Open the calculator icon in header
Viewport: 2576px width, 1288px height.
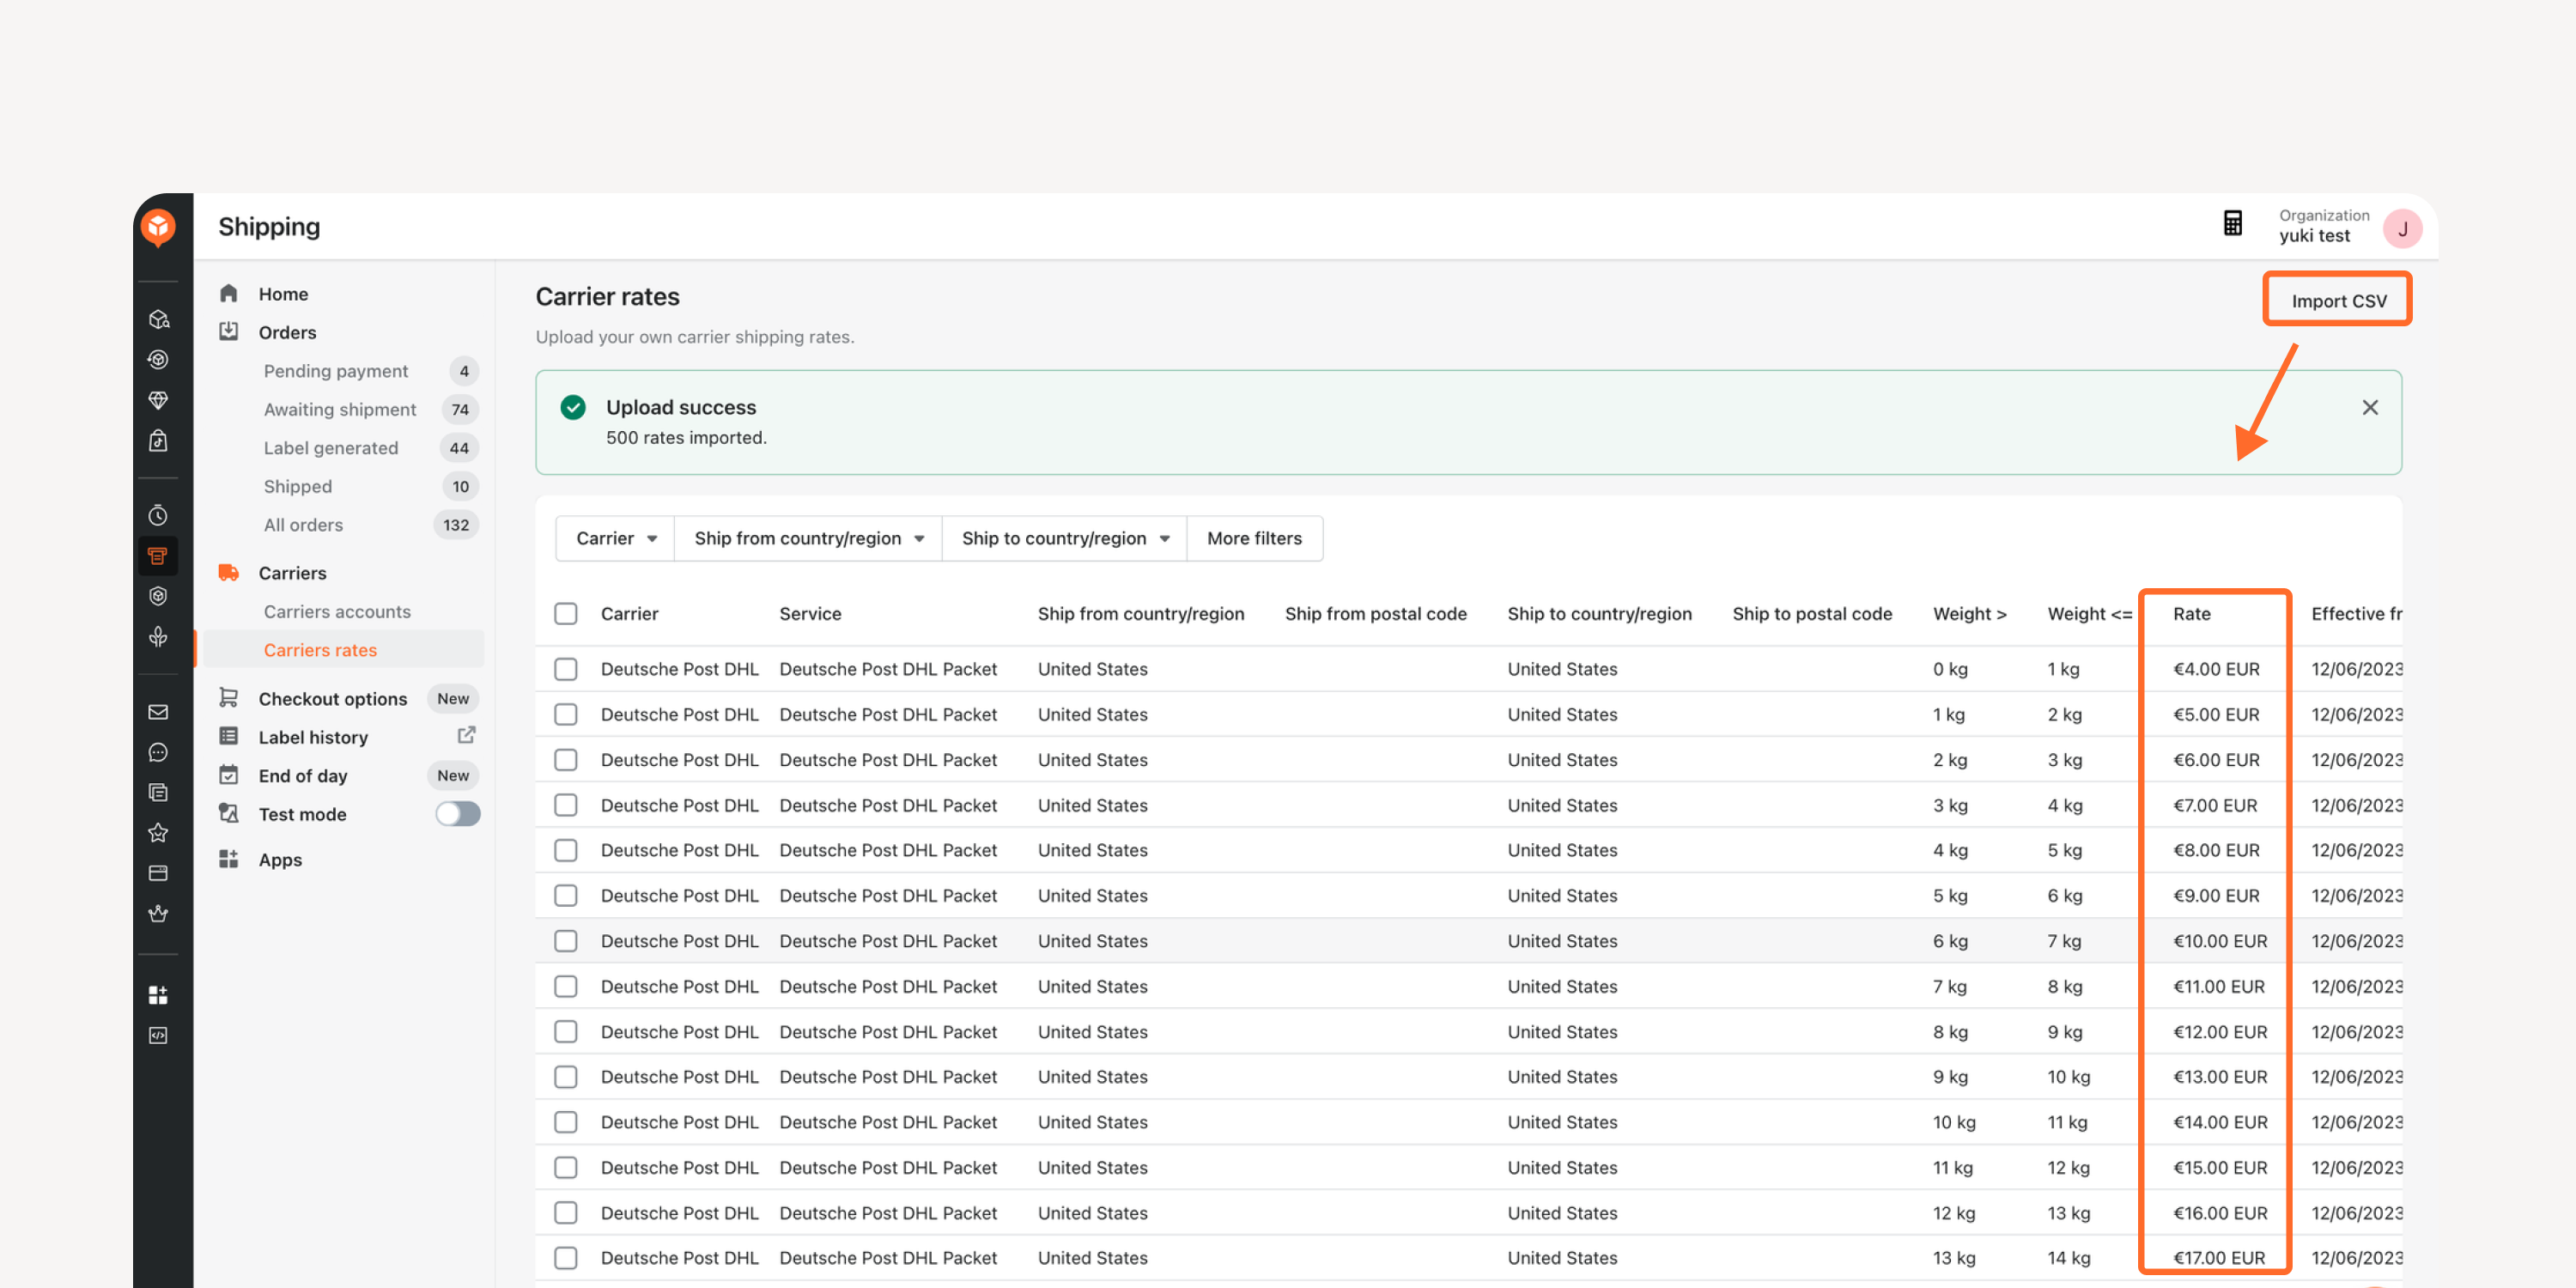coord(2232,223)
